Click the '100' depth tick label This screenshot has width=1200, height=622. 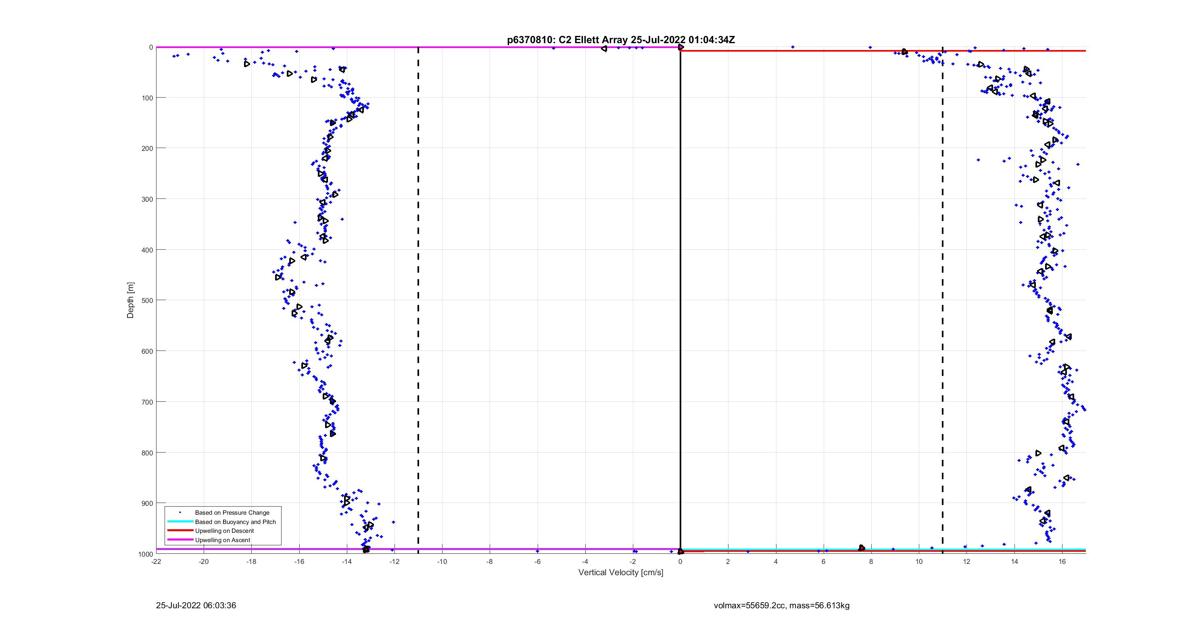[145, 98]
